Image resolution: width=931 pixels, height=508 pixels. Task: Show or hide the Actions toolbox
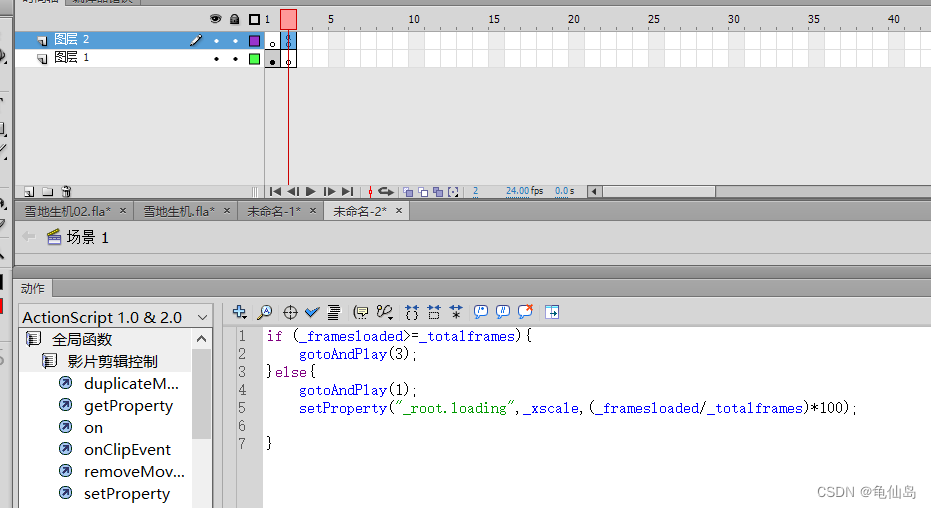552,312
